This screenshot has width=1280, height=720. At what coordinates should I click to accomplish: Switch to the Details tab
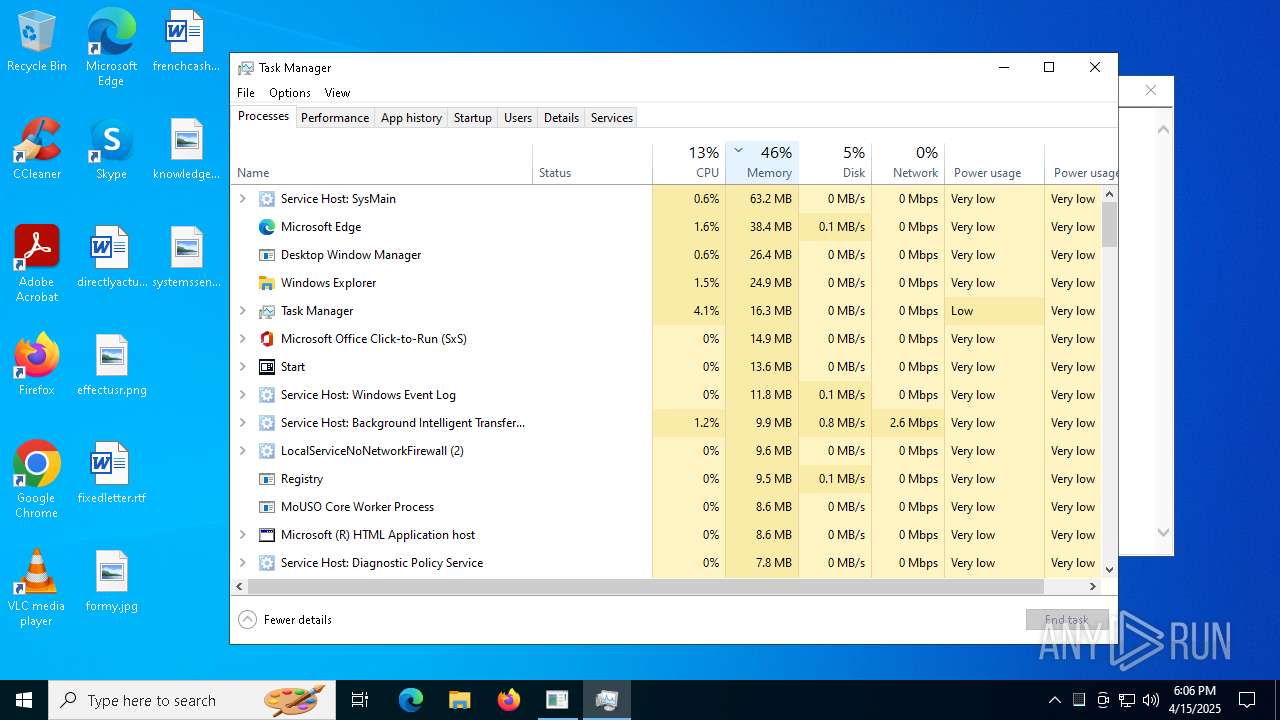click(x=561, y=118)
